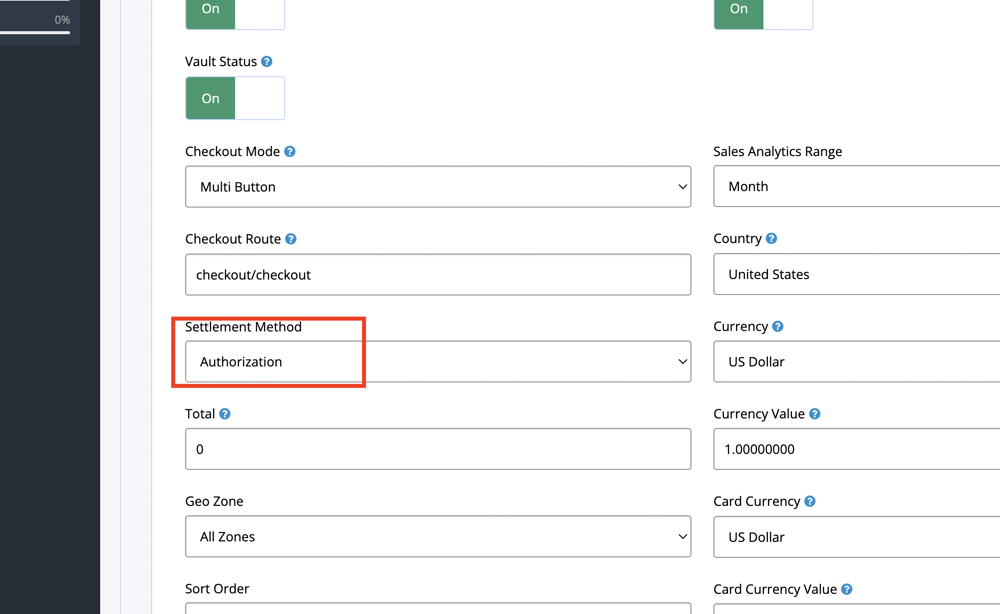Toggle the On switch above Vault Status
The image size is (1000, 614).
coord(235,13)
